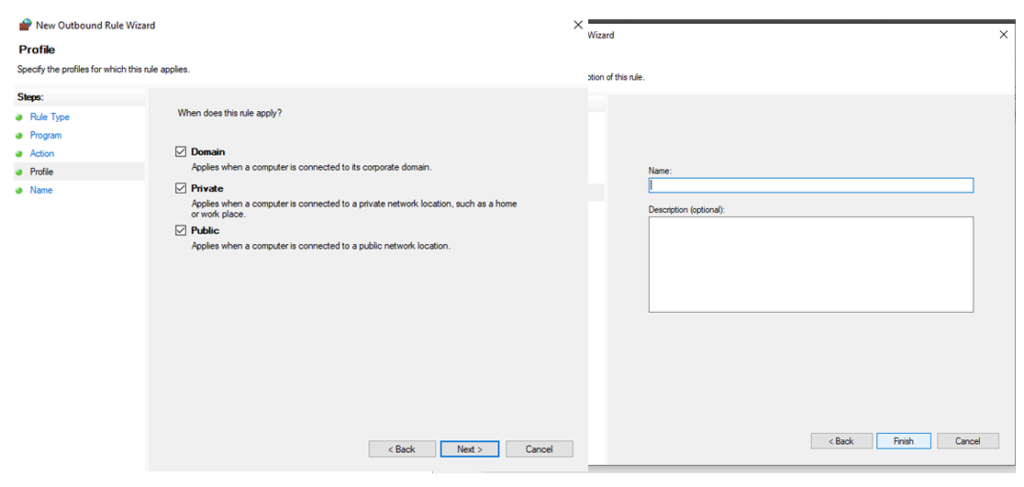
Task: Focus the Name text field
Action: tap(810, 185)
